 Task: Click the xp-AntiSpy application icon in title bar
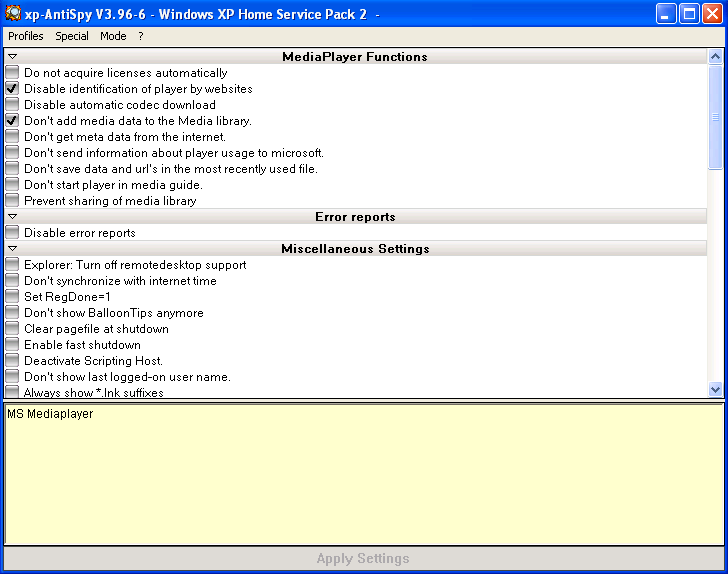pyautogui.click(x=13, y=13)
